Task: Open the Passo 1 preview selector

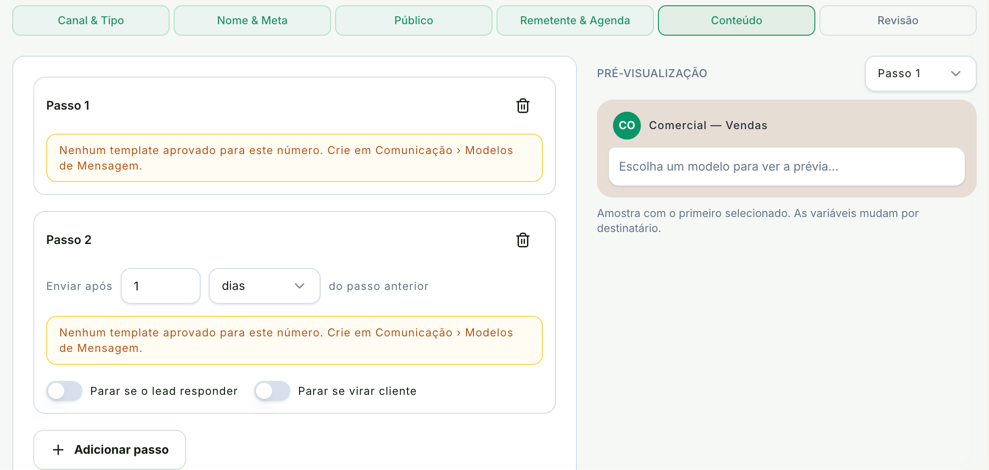Action: pos(920,73)
